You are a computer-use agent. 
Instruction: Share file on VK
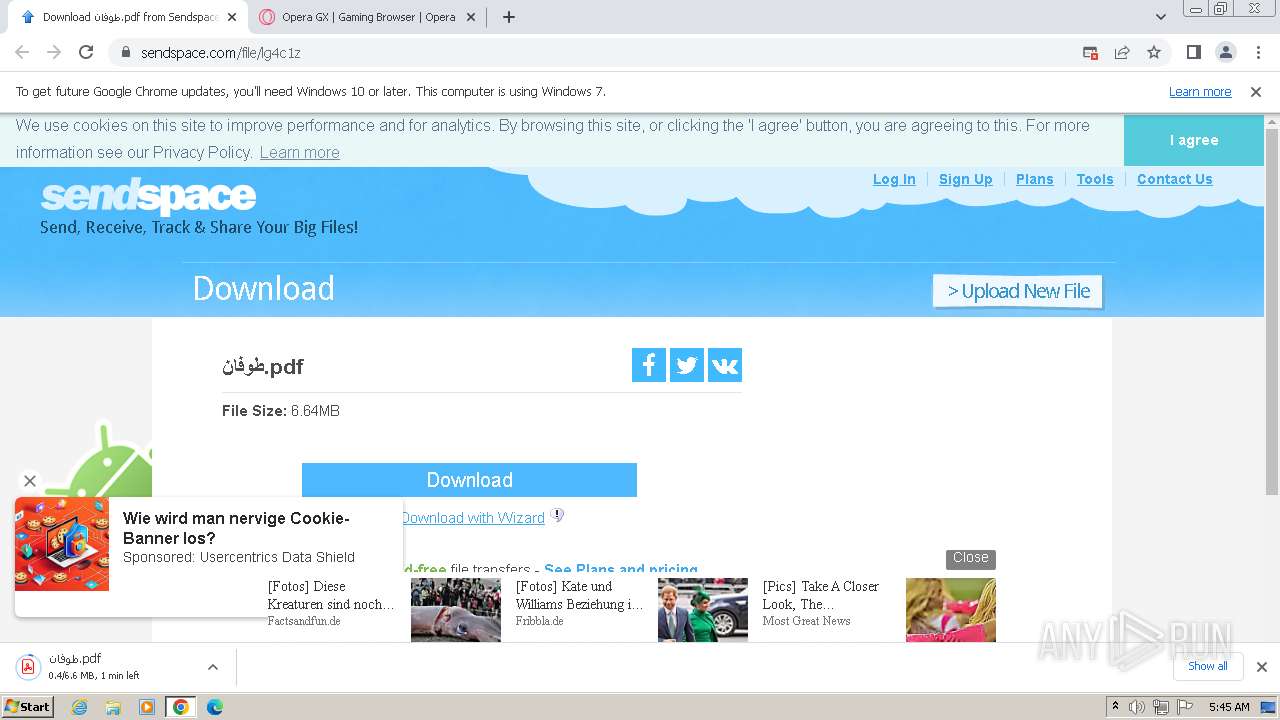pyautogui.click(x=725, y=365)
